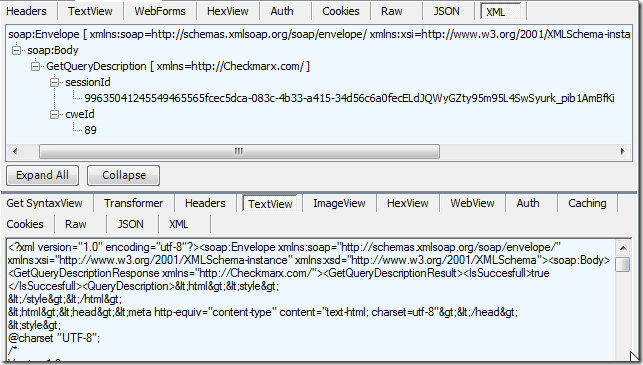Click the response scrollbar up arrow
The height and width of the screenshot is (365, 643).
coord(623,248)
